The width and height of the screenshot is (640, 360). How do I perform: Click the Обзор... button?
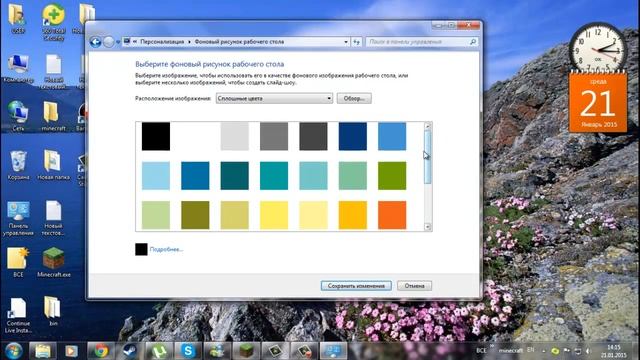pos(354,98)
